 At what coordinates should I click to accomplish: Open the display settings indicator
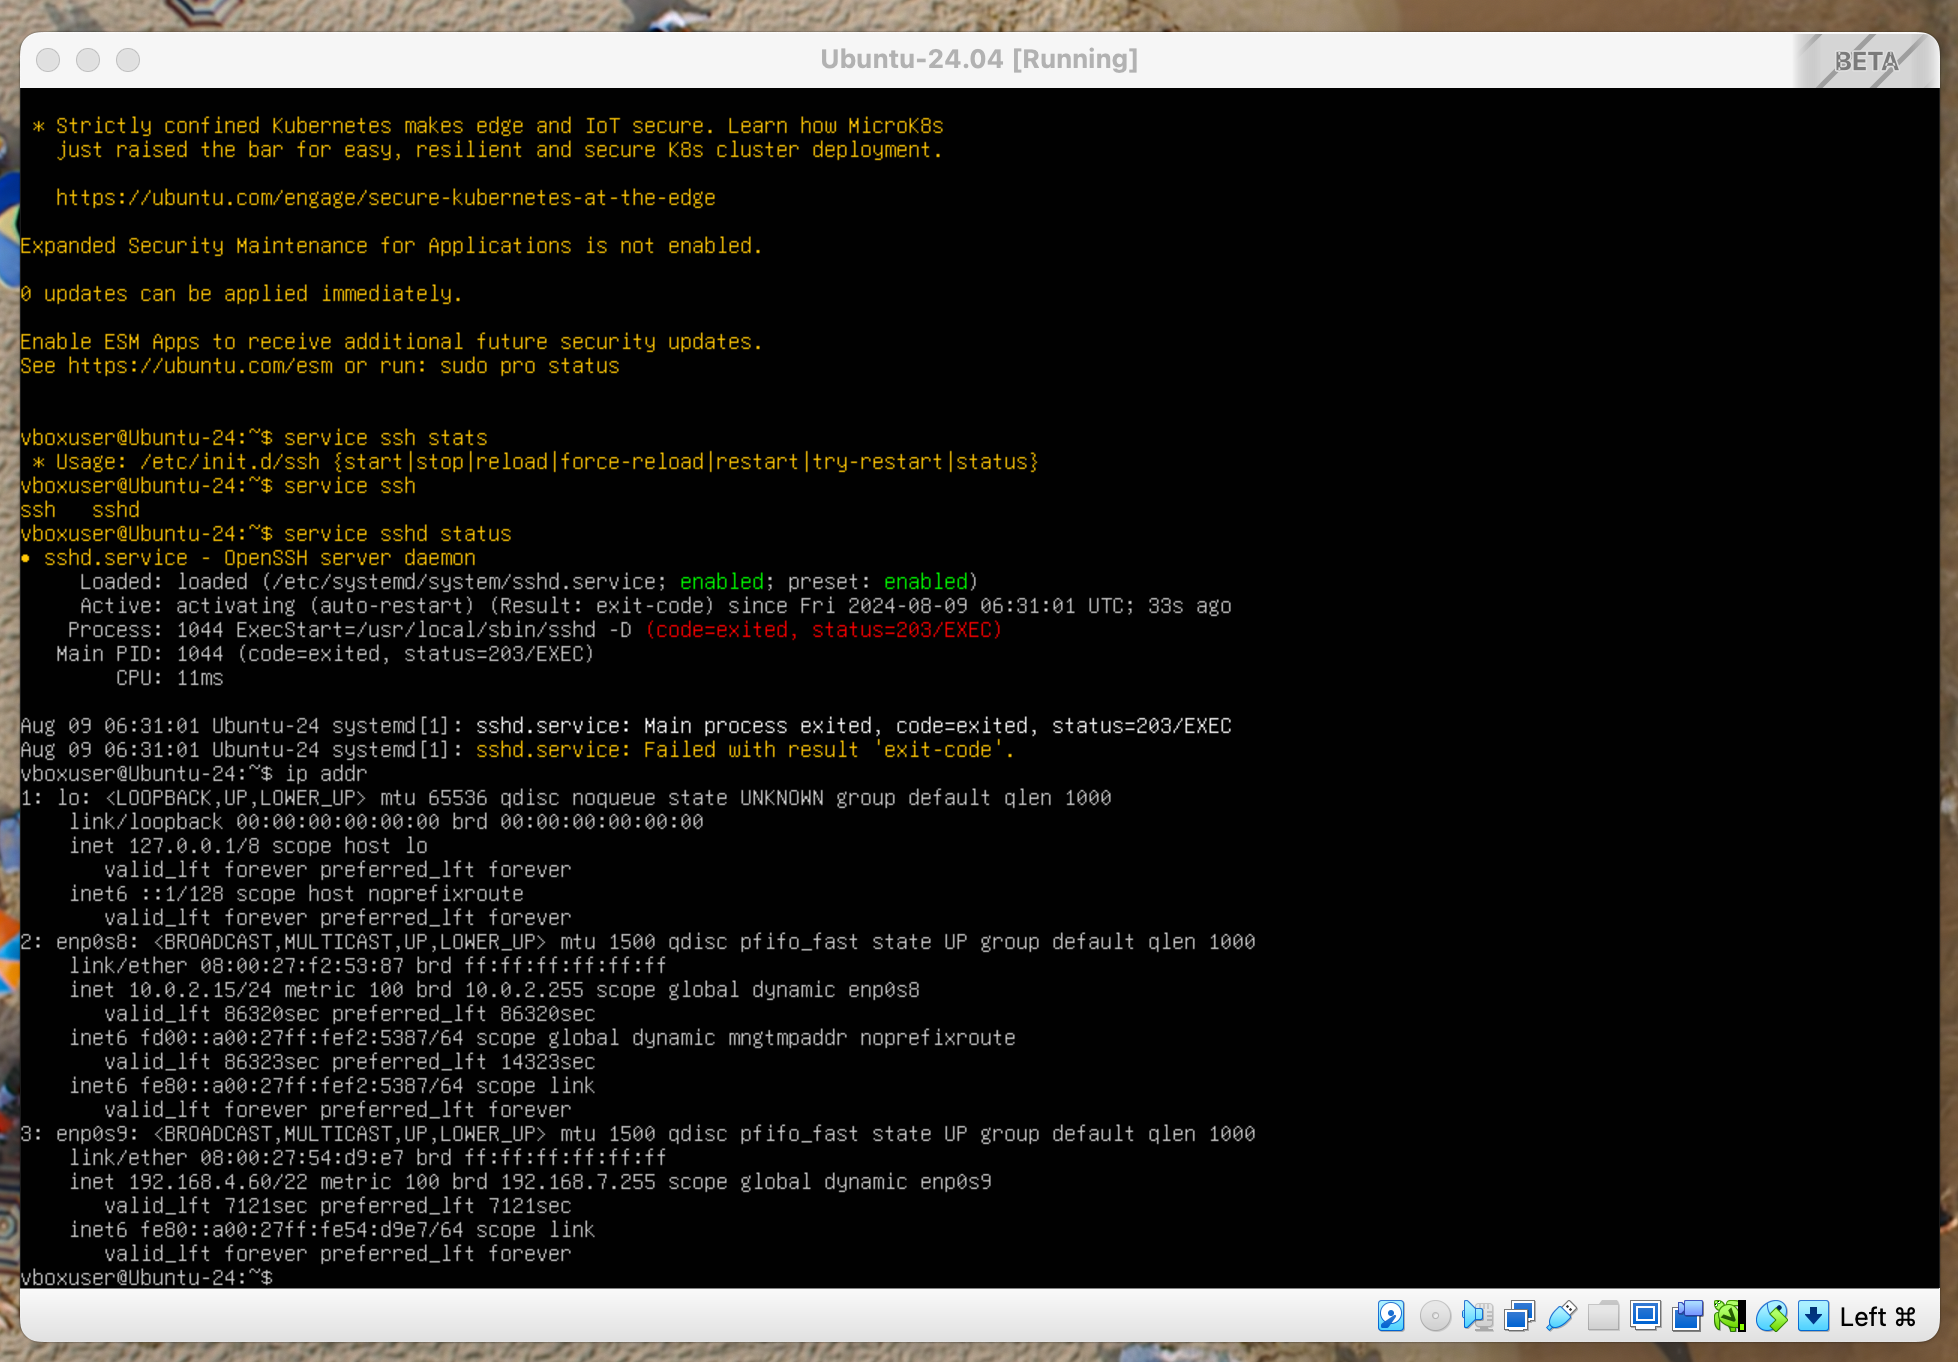click(1645, 1316)
